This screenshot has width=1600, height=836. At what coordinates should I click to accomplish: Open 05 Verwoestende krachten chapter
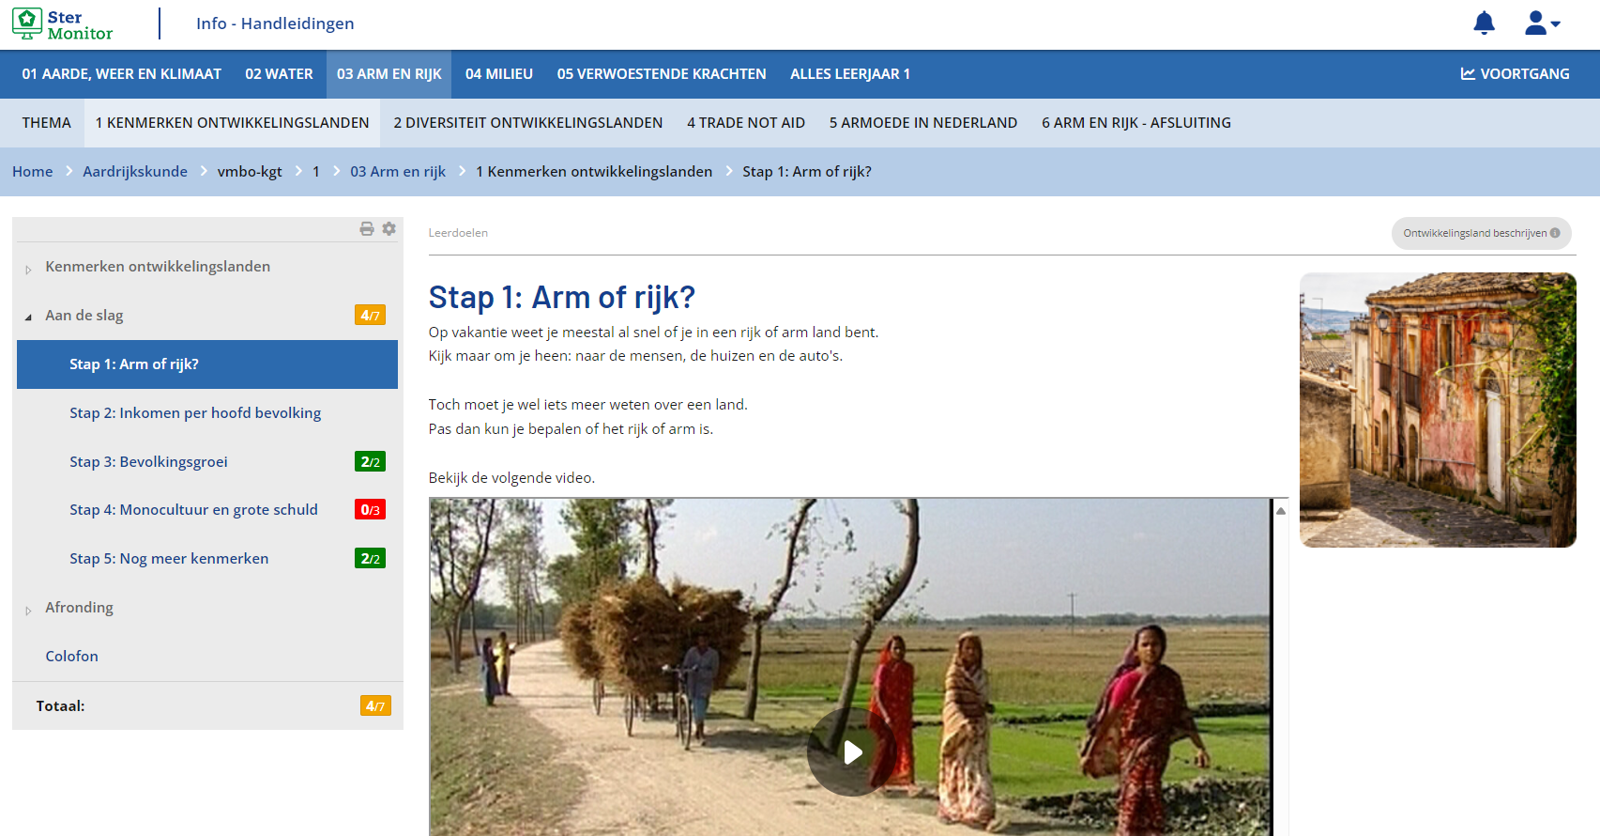[x=661, y=74]
